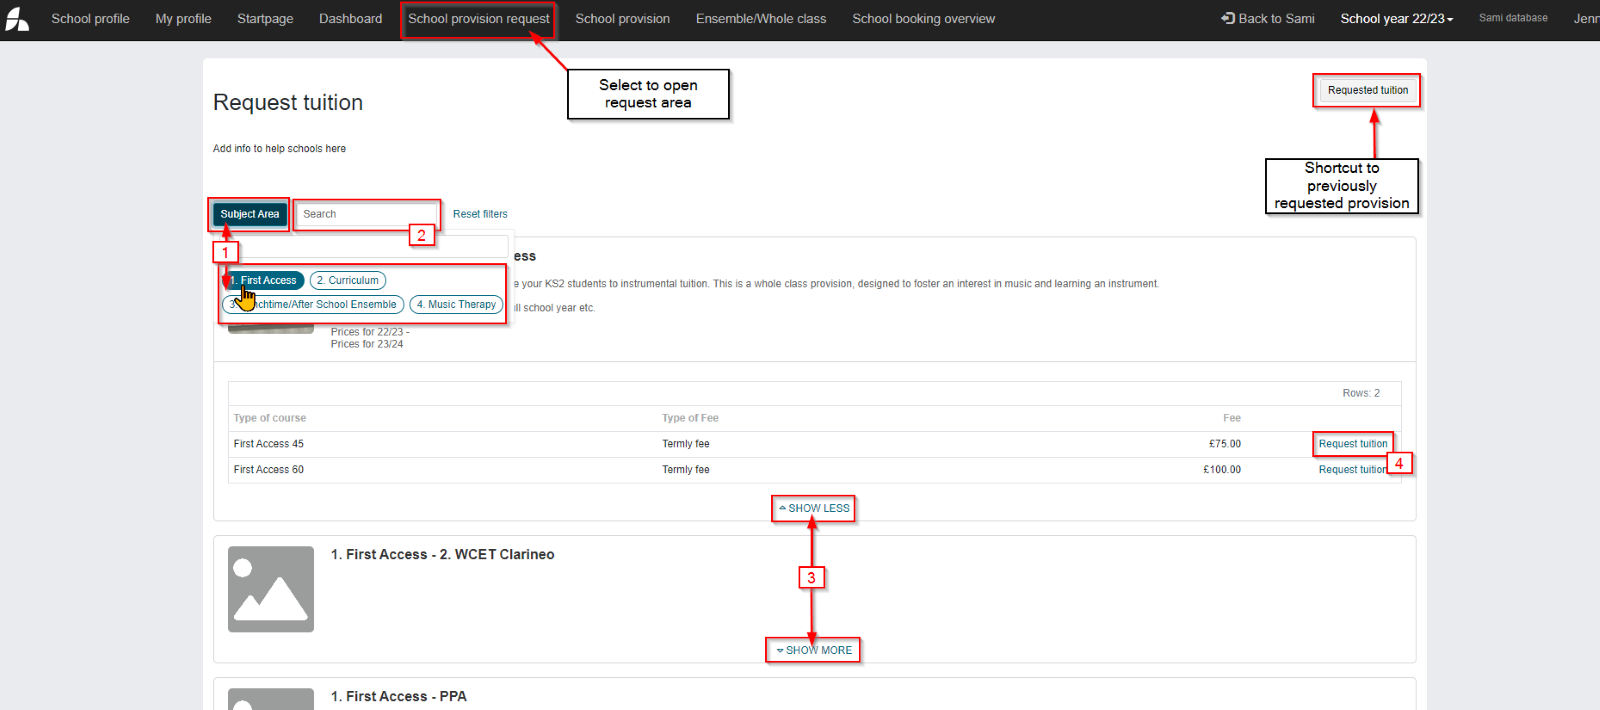This screenshot has width=1600, height=710.
Task: Select School provision request tab
Action: click(x=478, y=19)
